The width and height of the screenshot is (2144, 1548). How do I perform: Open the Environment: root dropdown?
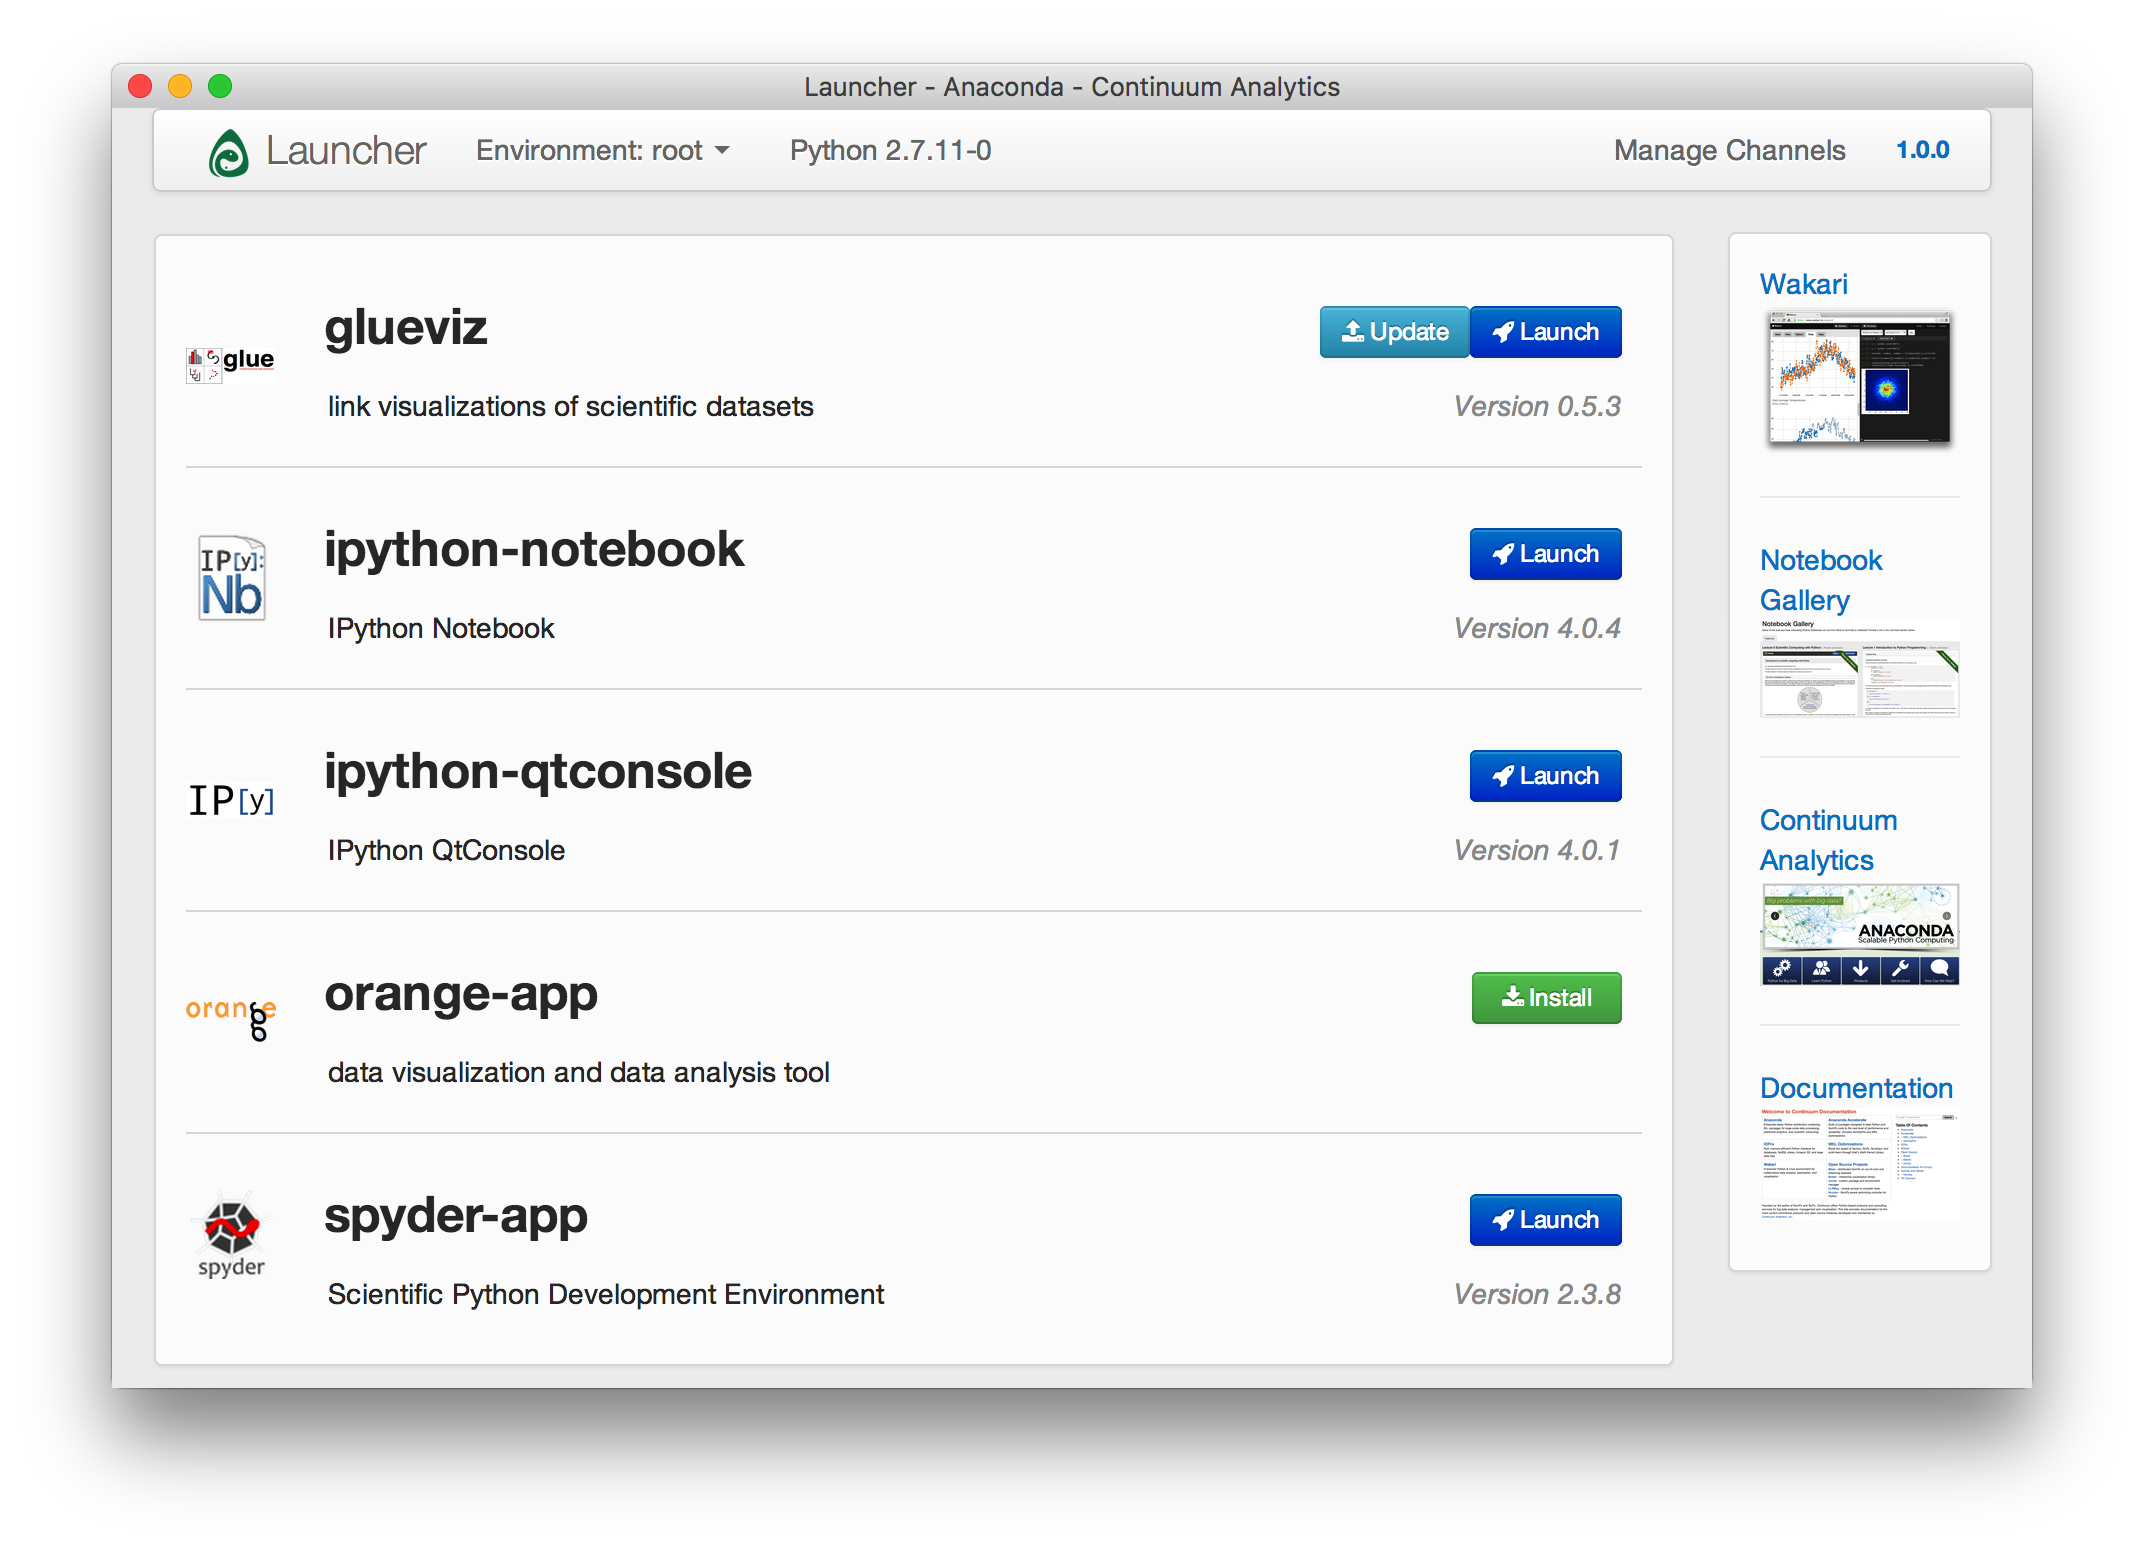tap(602, 150)
